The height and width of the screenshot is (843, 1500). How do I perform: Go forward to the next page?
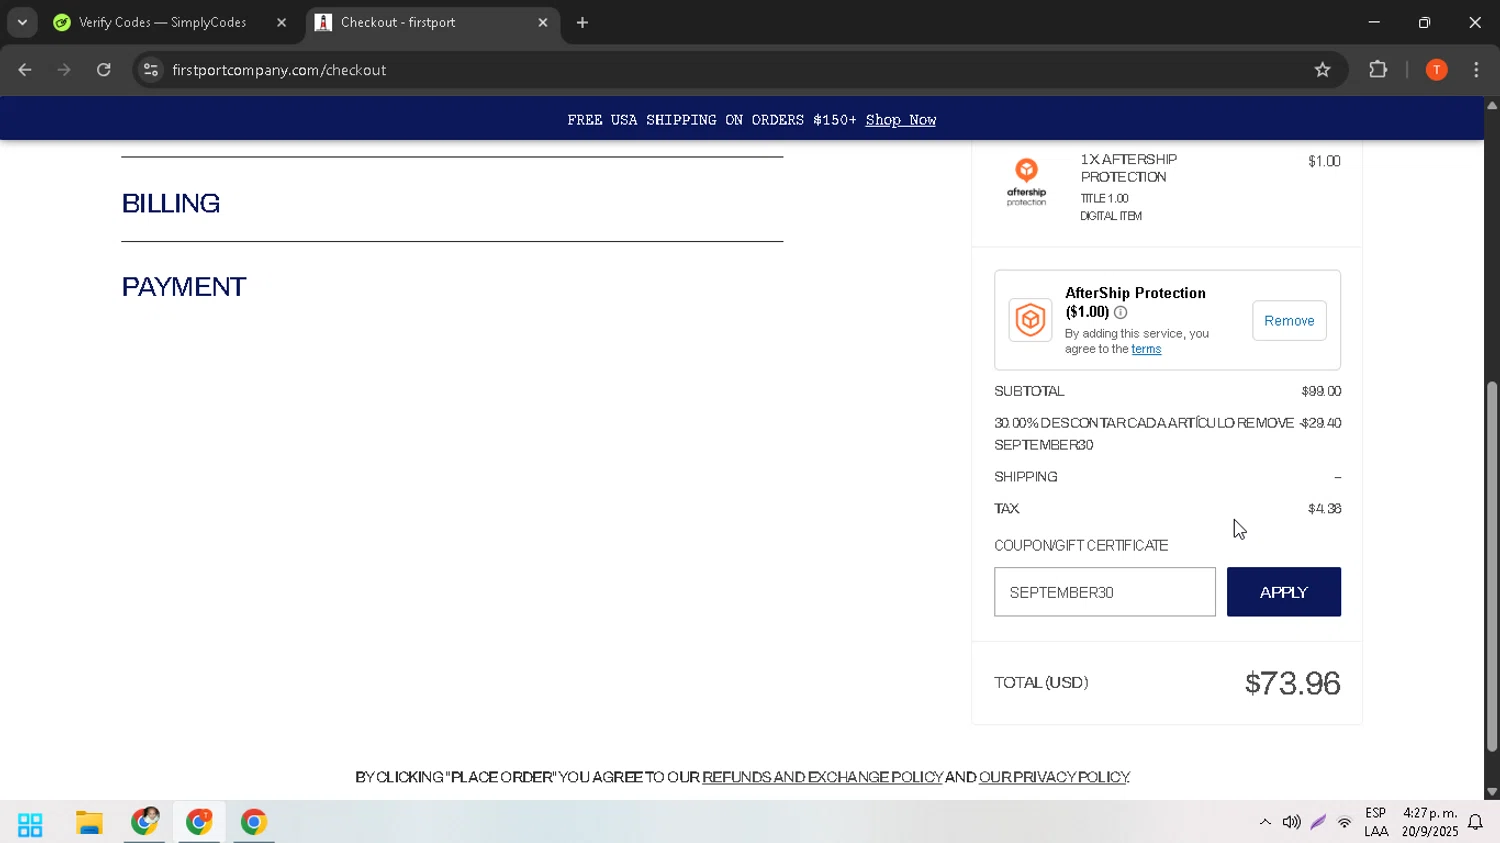64,70
